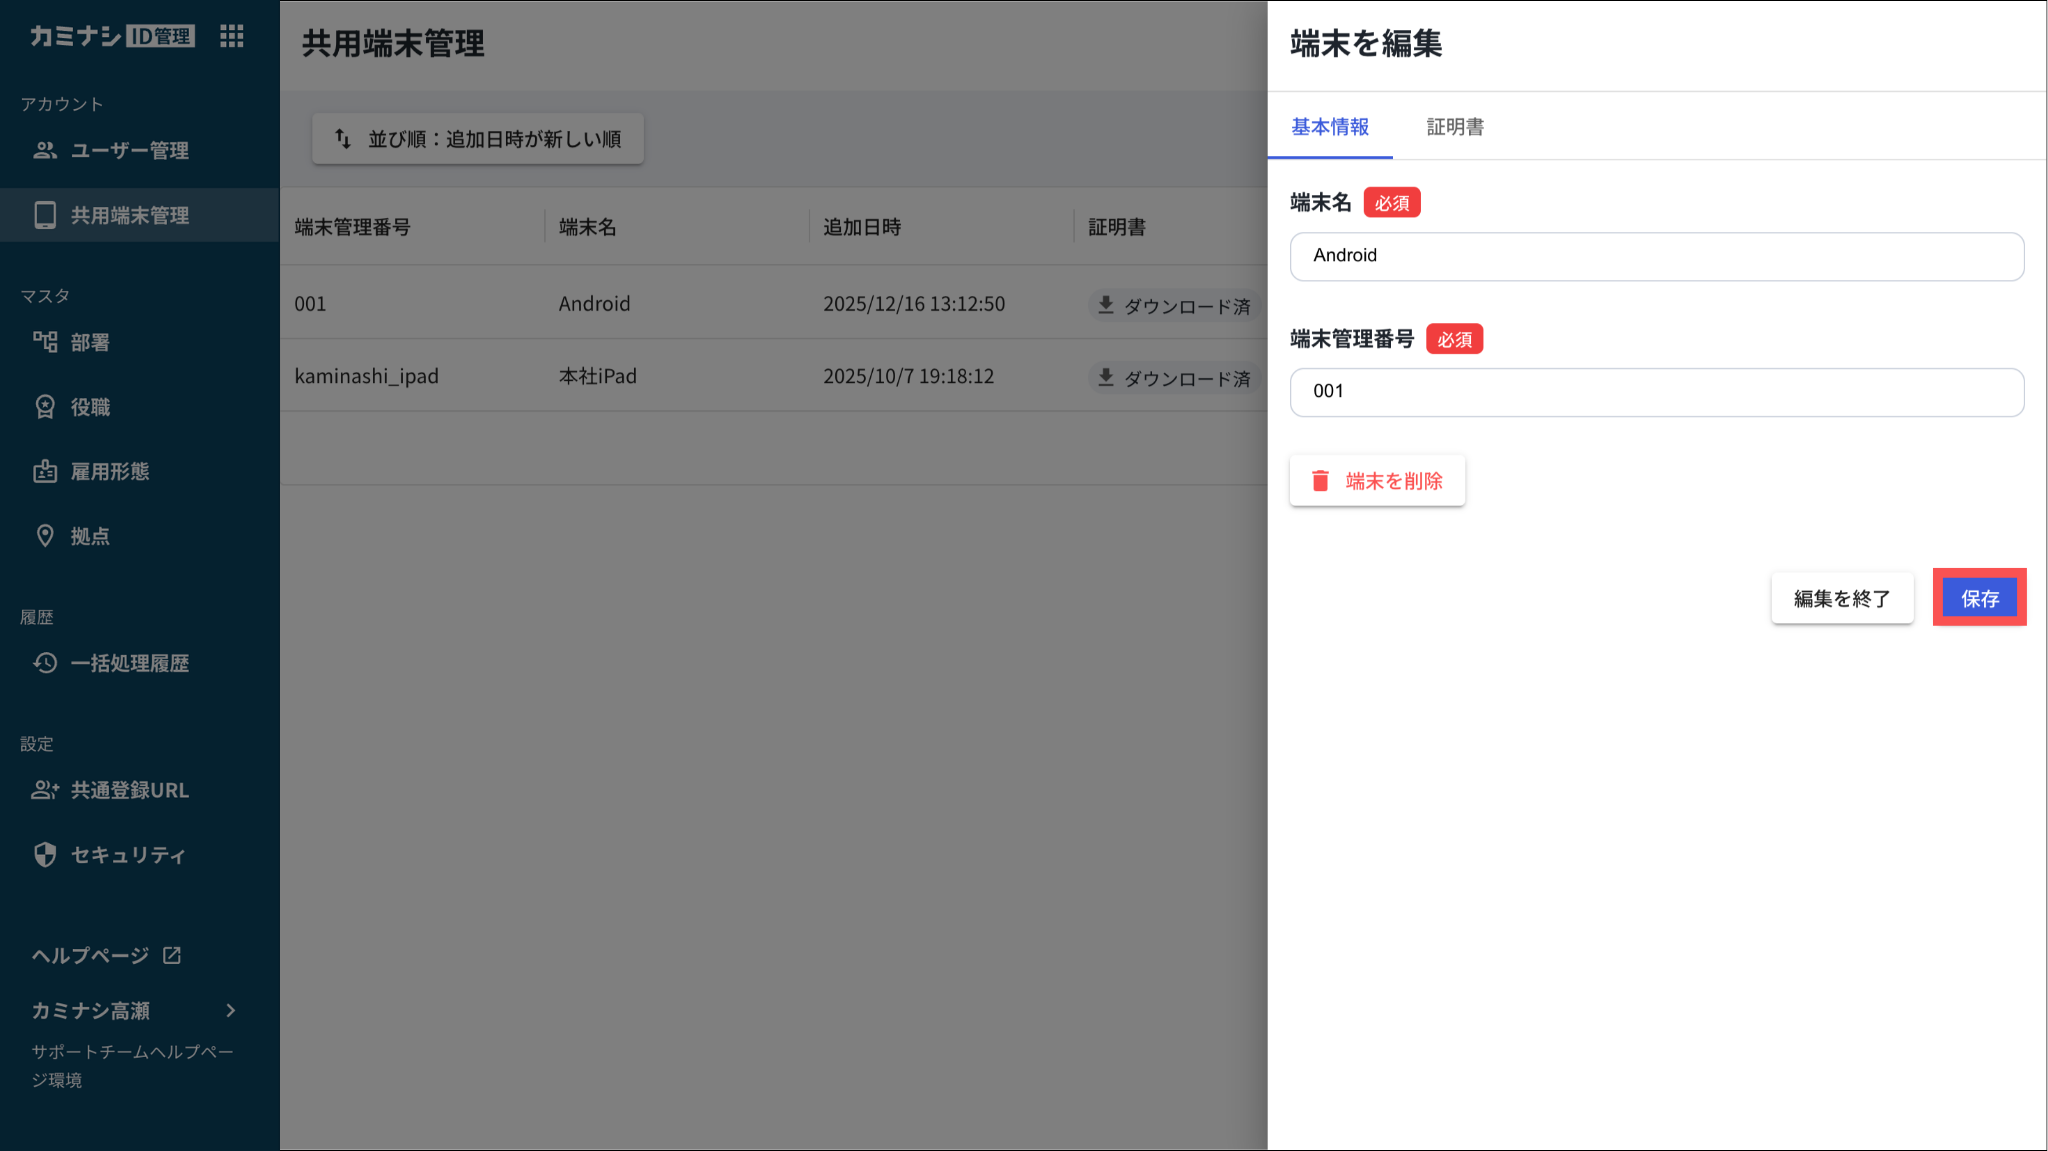Focus the 端末管理番号 input field
The width and height of the screenshot is (2048, 1151).
click(1656, 392)
